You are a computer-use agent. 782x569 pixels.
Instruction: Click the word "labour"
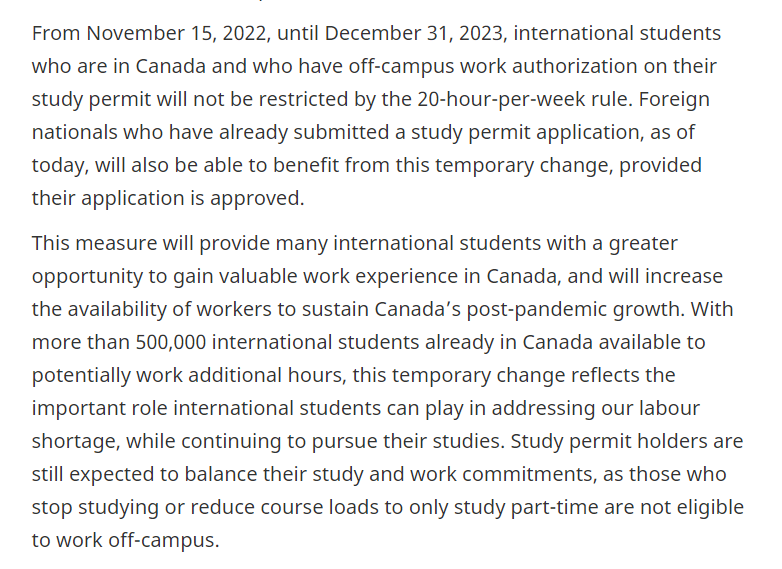(664, 408)
